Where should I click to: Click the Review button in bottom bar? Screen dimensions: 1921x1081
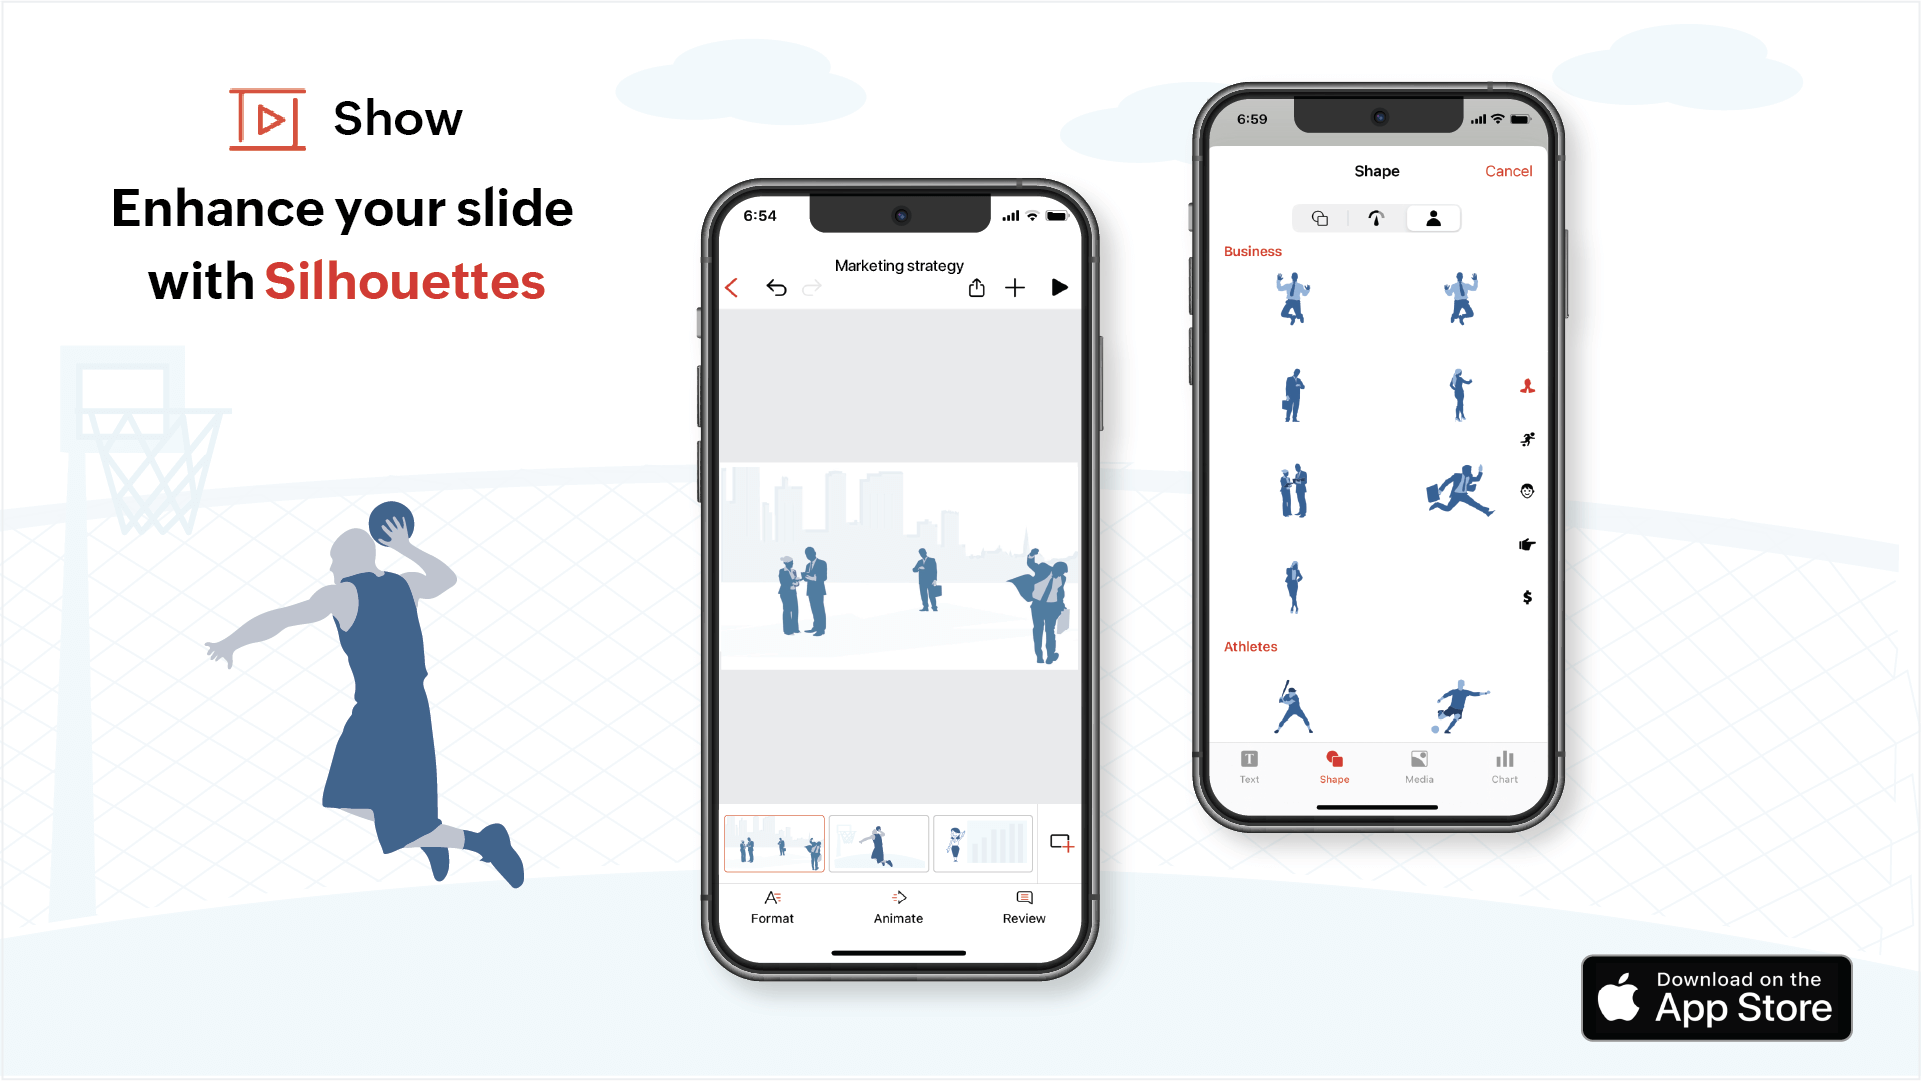click(1023, 905)
